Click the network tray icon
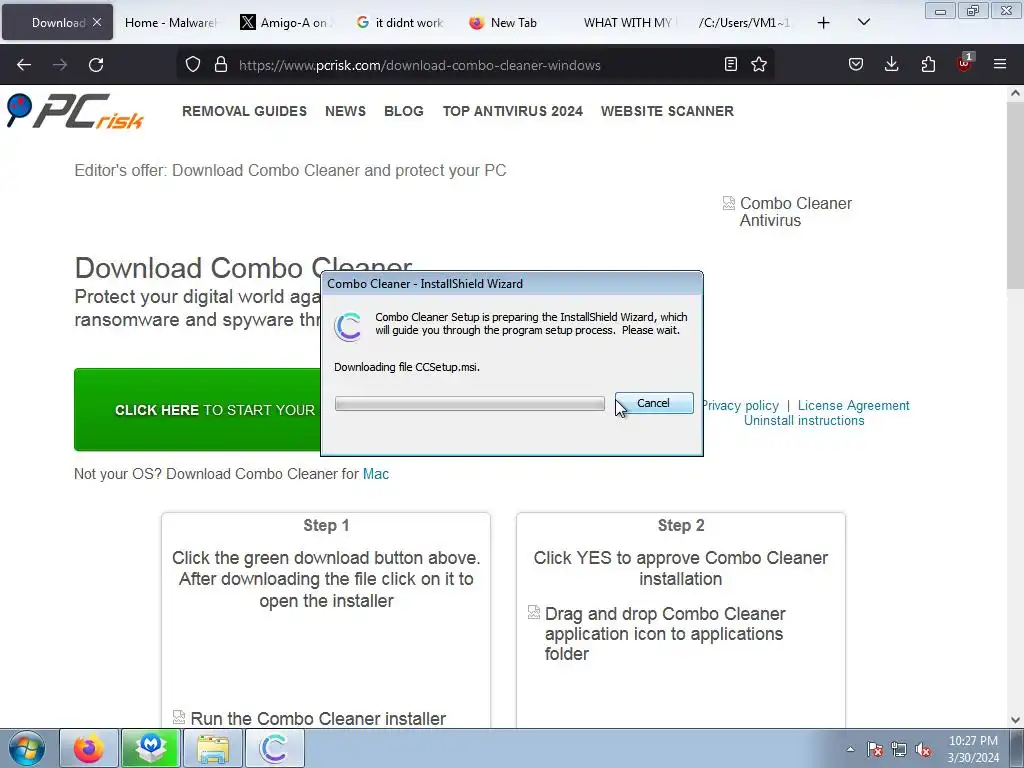This screenshot has height=768, width=1024. [899, 749]
